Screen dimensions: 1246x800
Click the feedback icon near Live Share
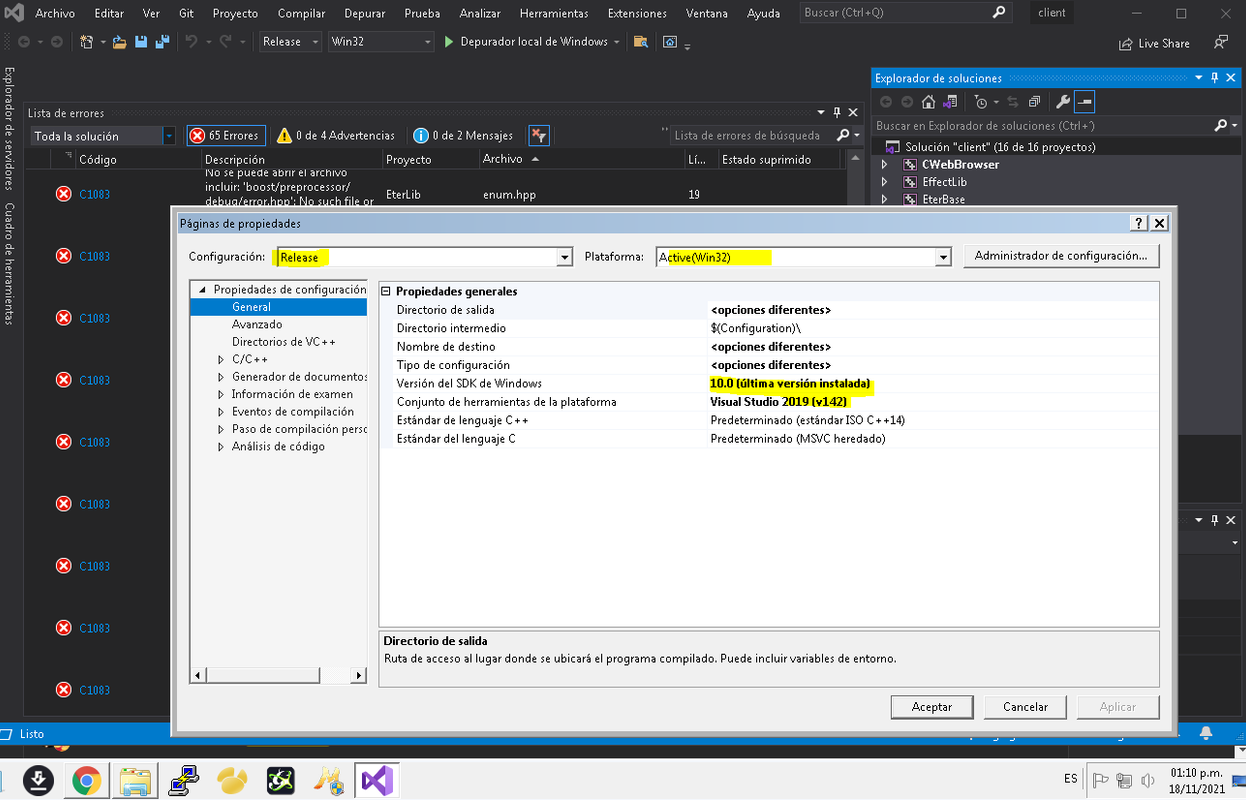point(1220,42)
